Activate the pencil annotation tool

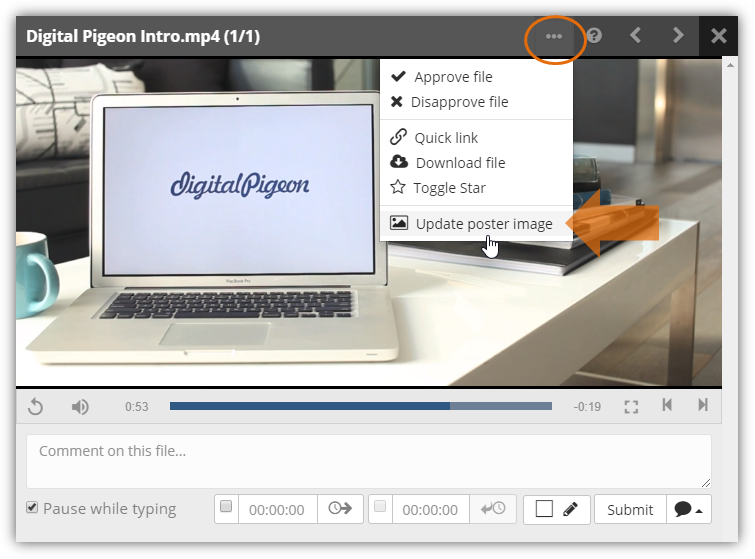point(571,509)
